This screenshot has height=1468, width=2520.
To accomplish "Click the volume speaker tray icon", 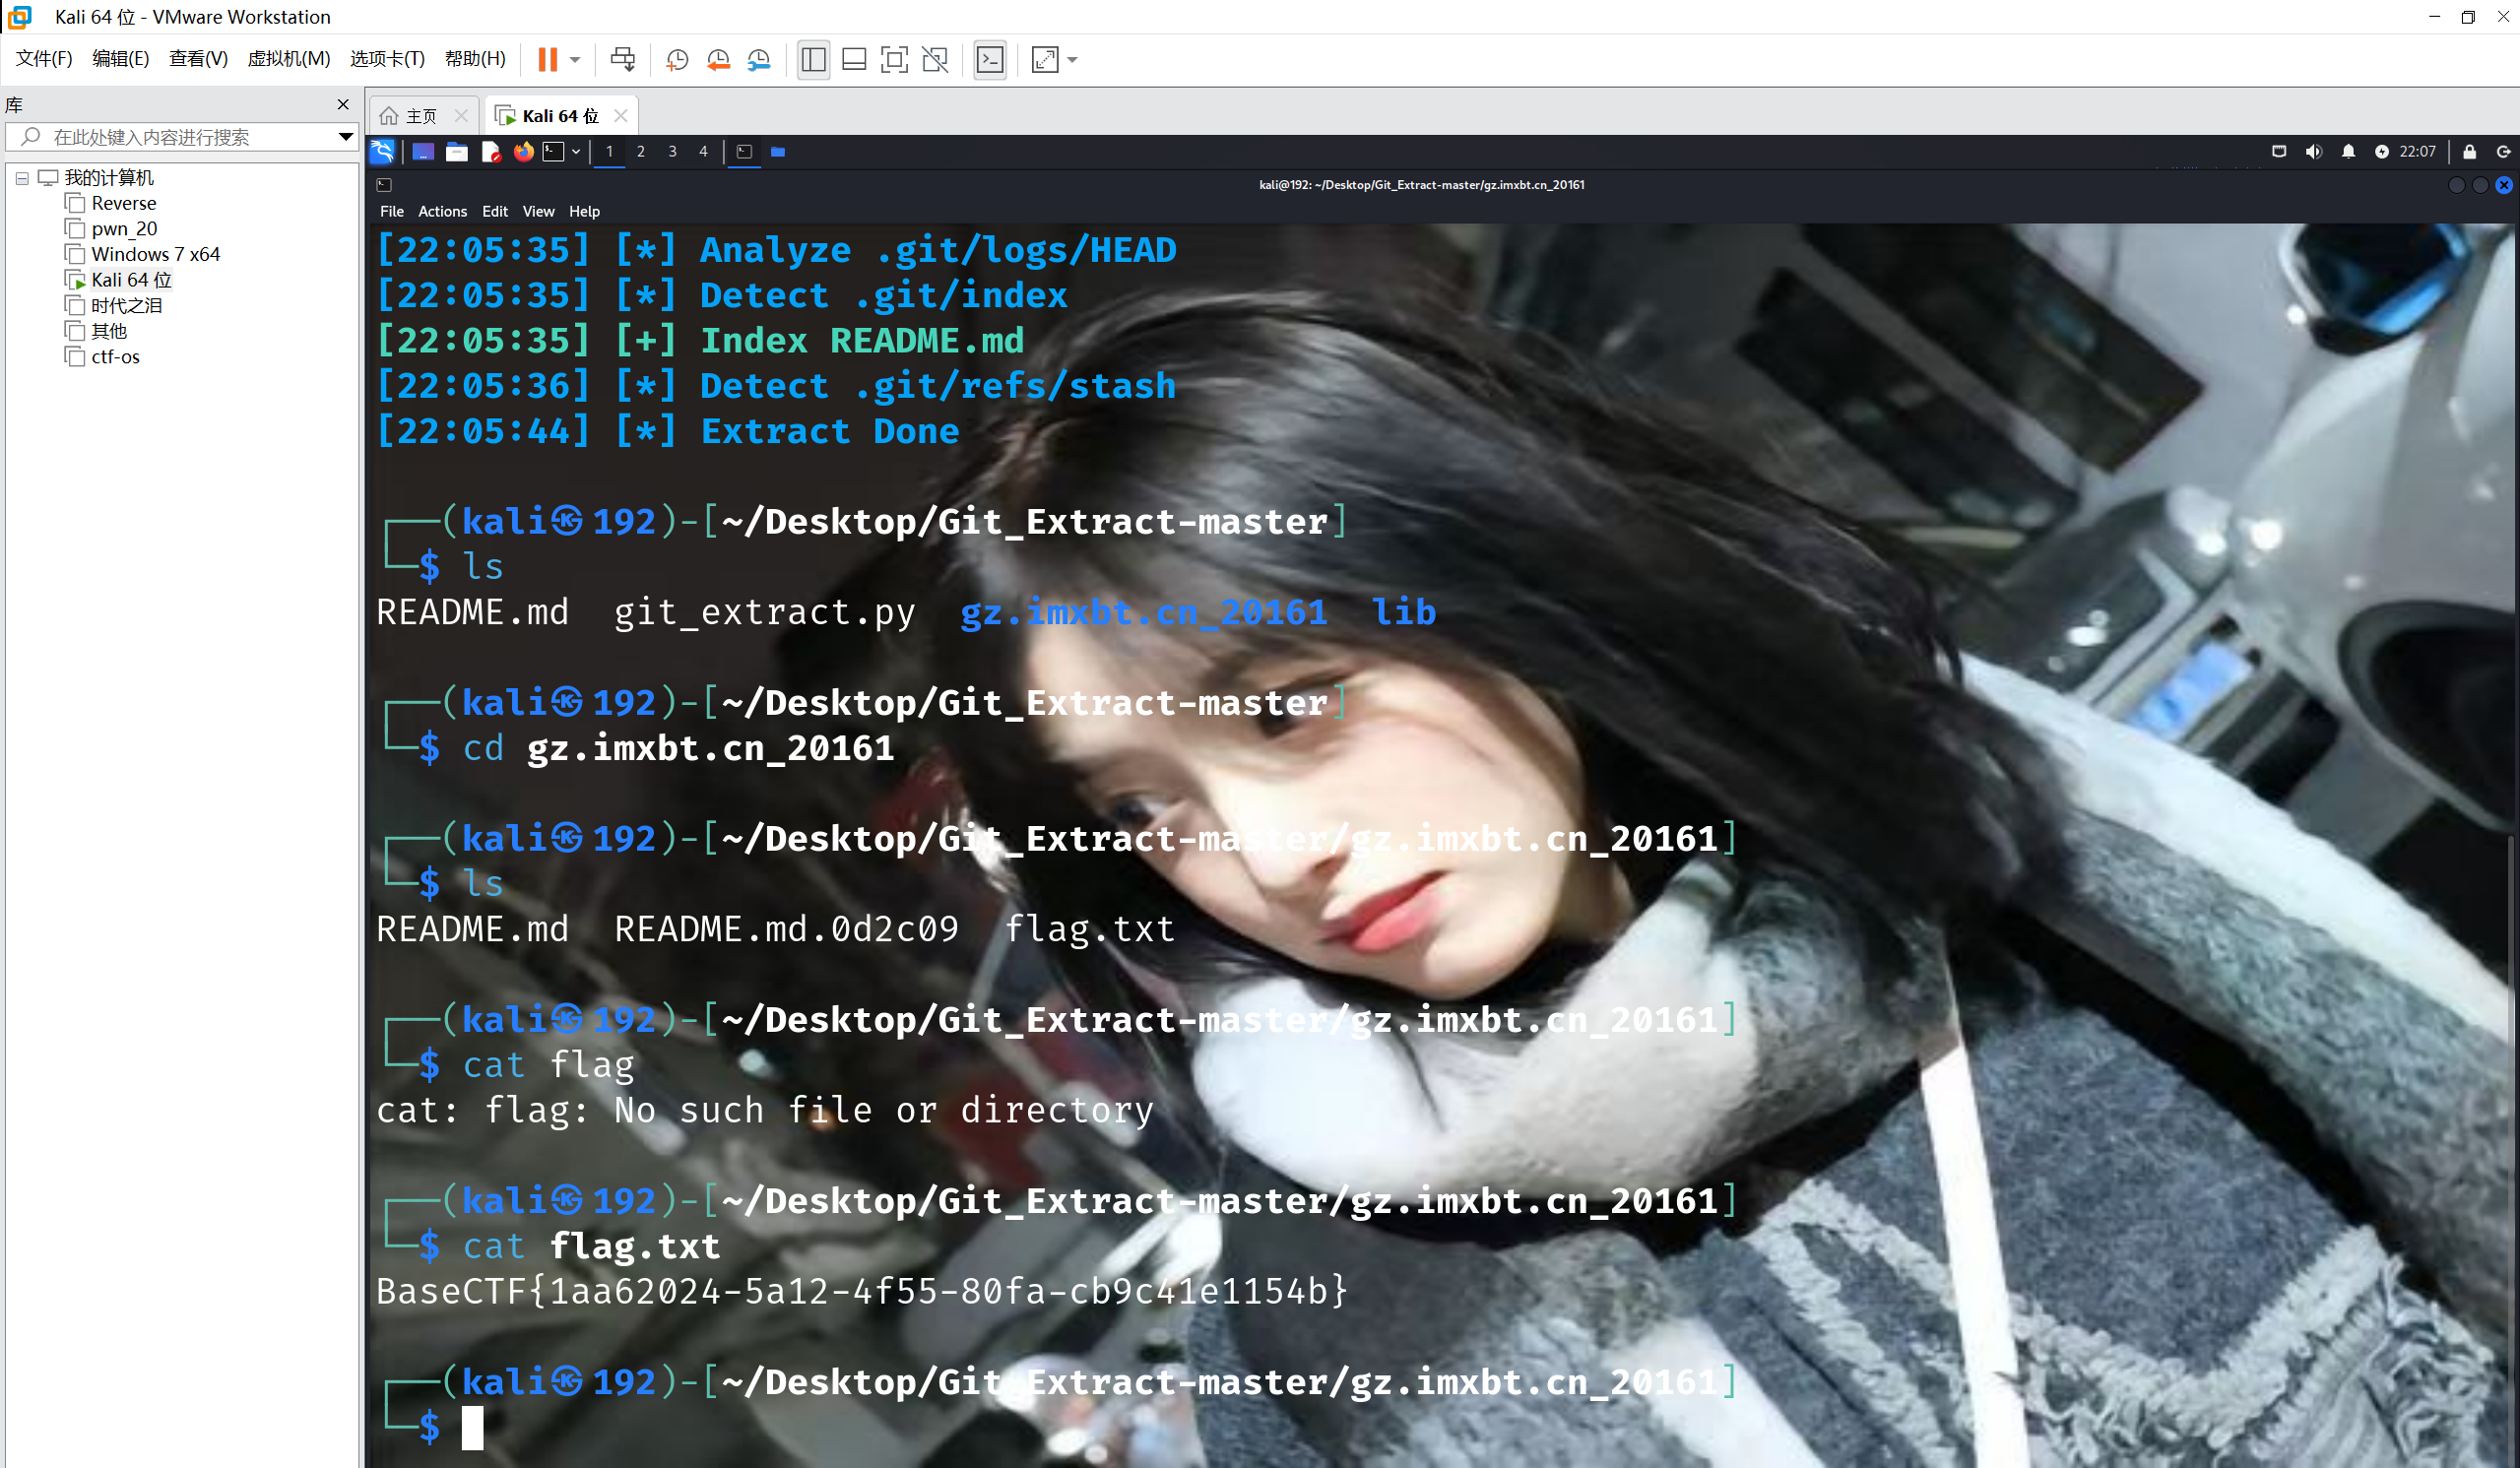I will [x=2313, y=152].
